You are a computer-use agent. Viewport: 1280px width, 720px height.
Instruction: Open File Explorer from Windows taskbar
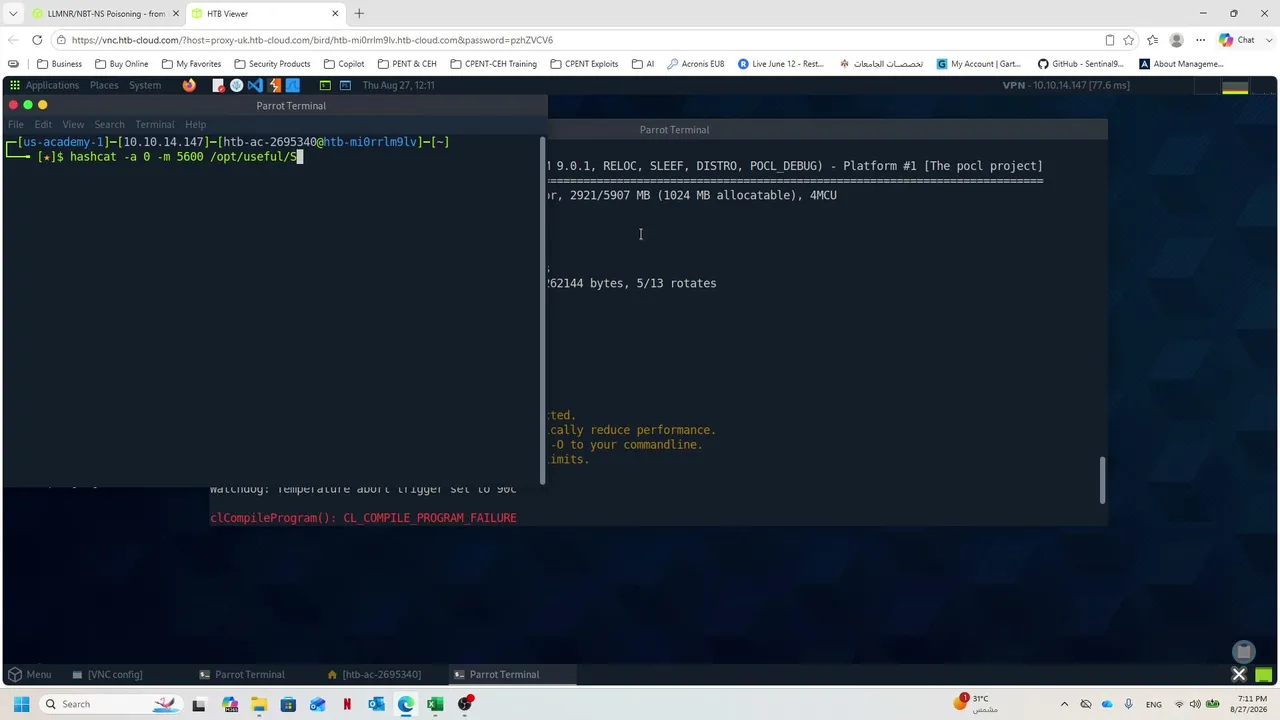coord(259,704)
